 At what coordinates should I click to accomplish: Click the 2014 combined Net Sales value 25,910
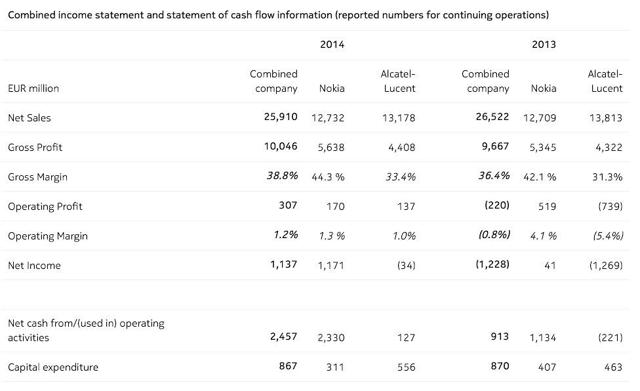(281, 117)
